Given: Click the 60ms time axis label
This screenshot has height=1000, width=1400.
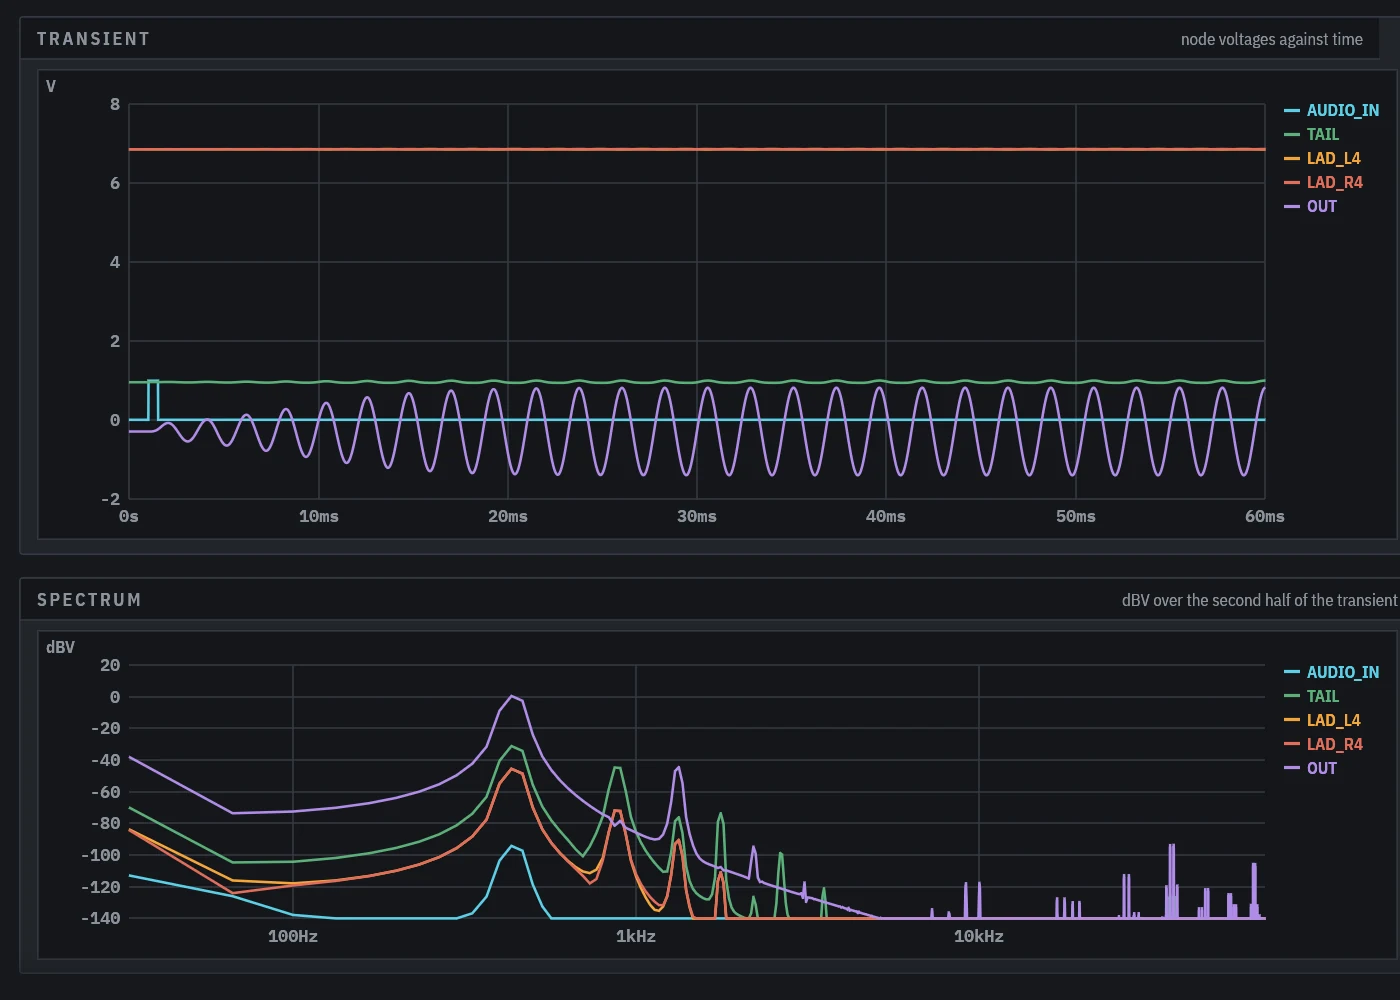Looking at the screenshot, I should pyautogui.click(x=1265, y=517).
